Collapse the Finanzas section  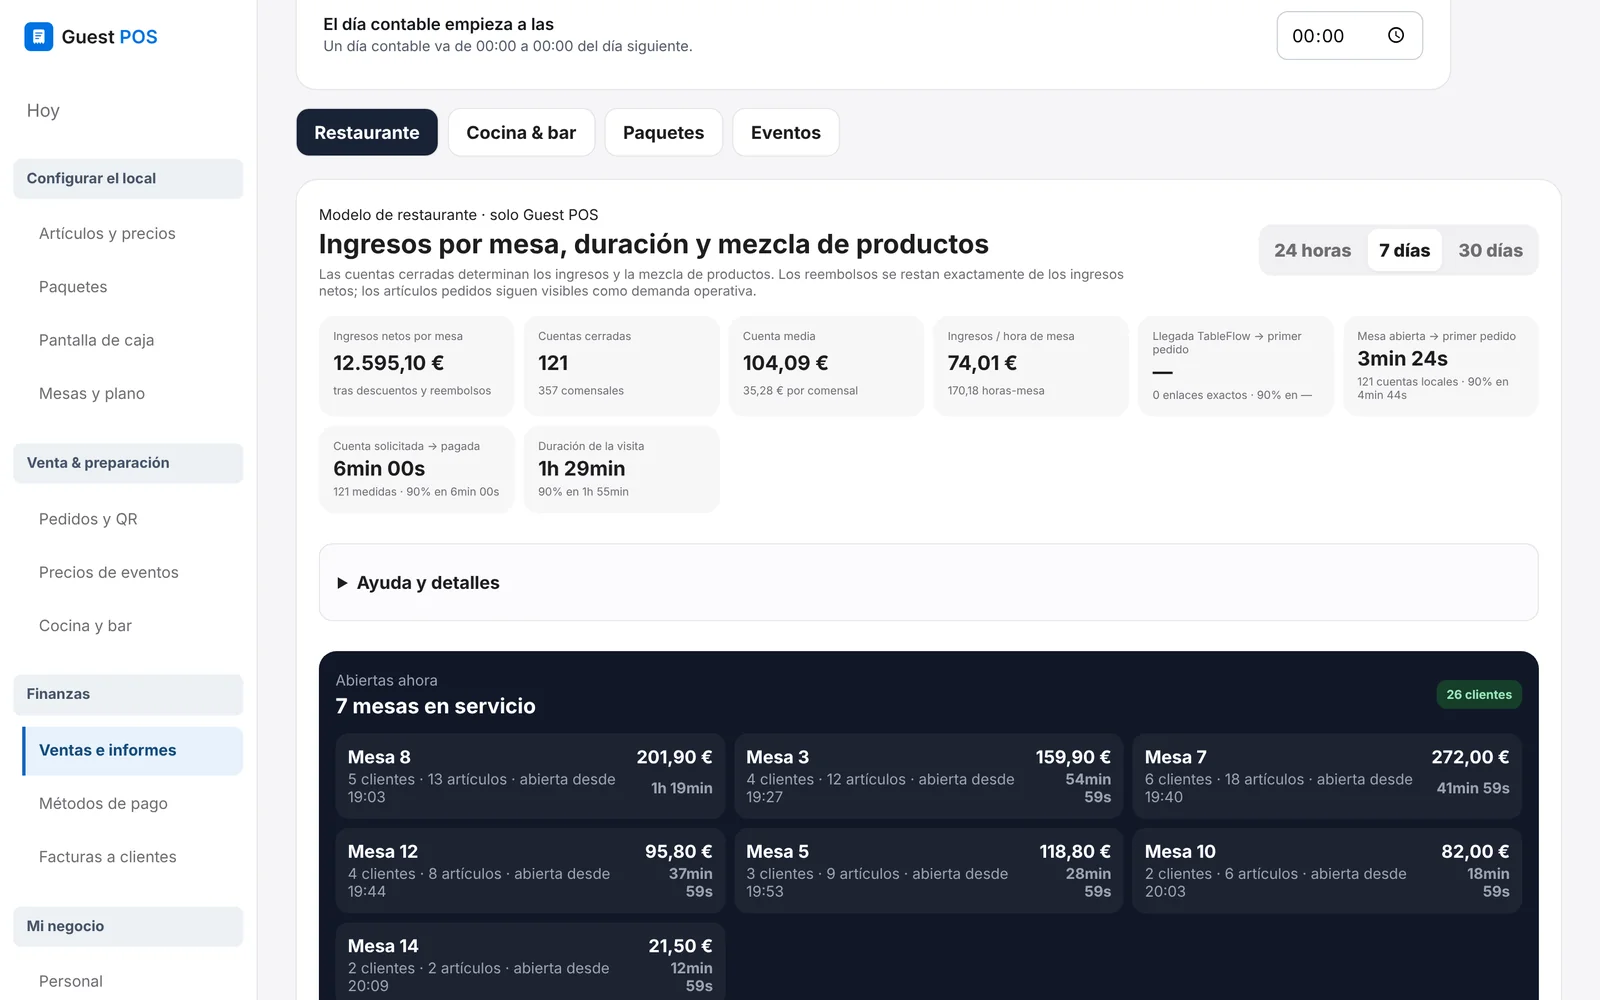pos(128,694)
